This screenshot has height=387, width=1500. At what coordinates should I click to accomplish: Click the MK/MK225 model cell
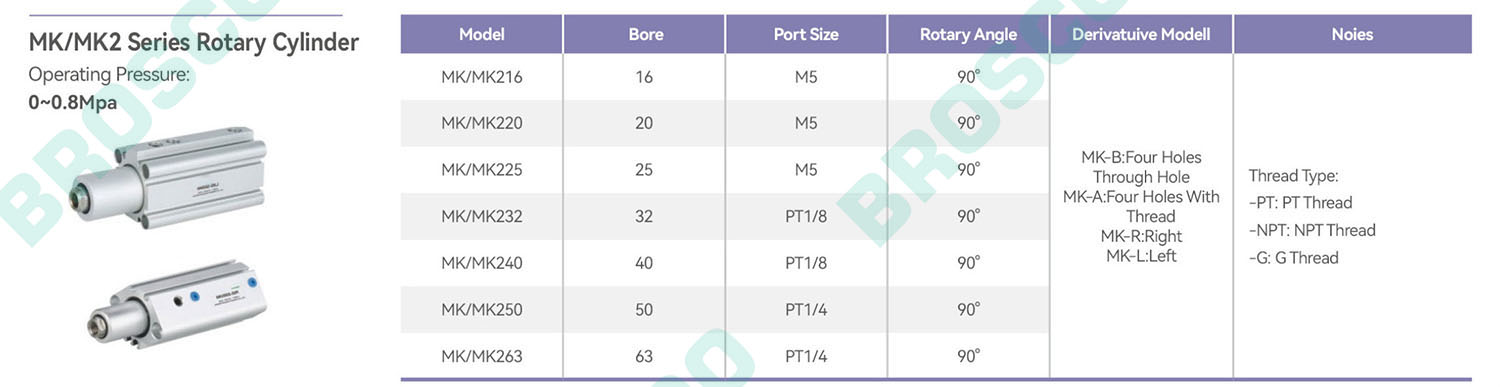tap(482, 170)
